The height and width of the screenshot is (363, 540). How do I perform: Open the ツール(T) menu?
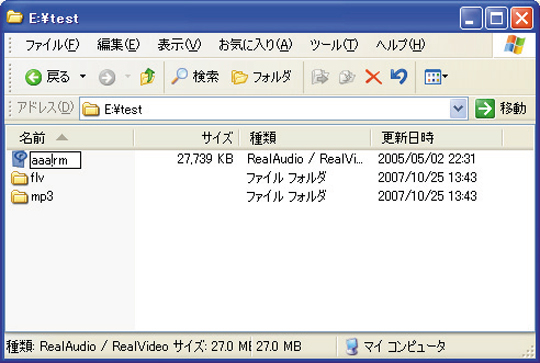(334, 45)
